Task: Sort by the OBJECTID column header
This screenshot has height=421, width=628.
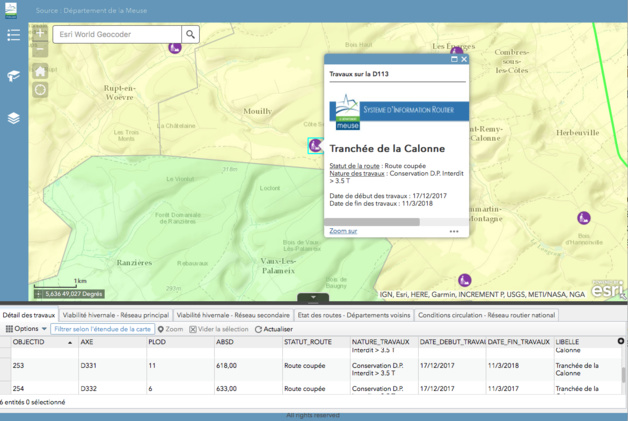Action: (40, 342)
